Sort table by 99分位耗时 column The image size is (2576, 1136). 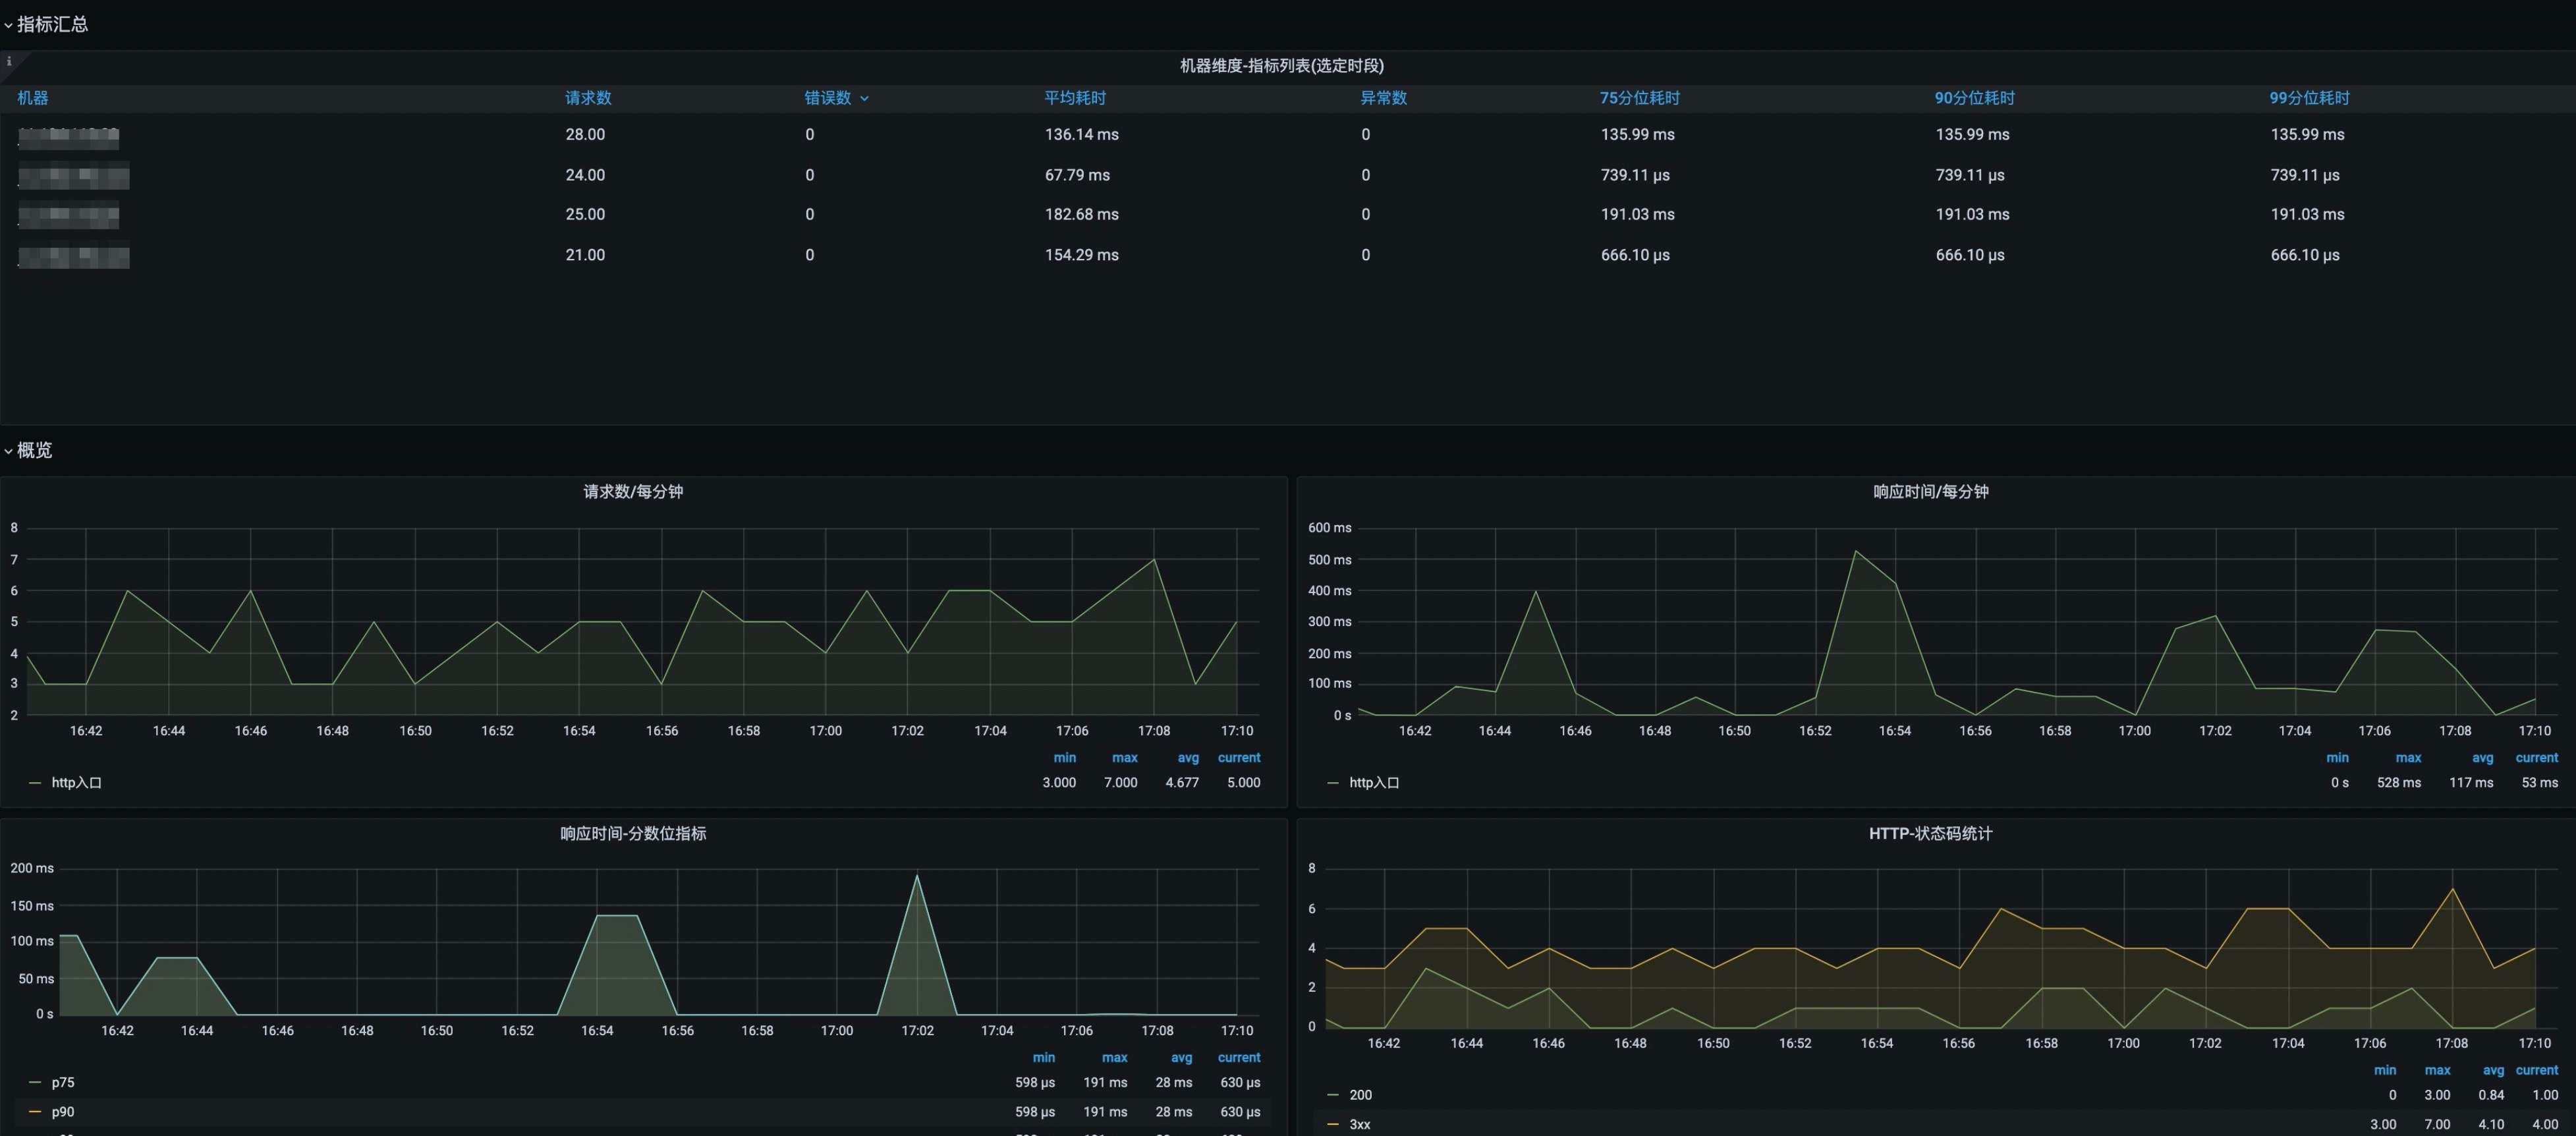pyautogui.click(x=2309, y=98)
